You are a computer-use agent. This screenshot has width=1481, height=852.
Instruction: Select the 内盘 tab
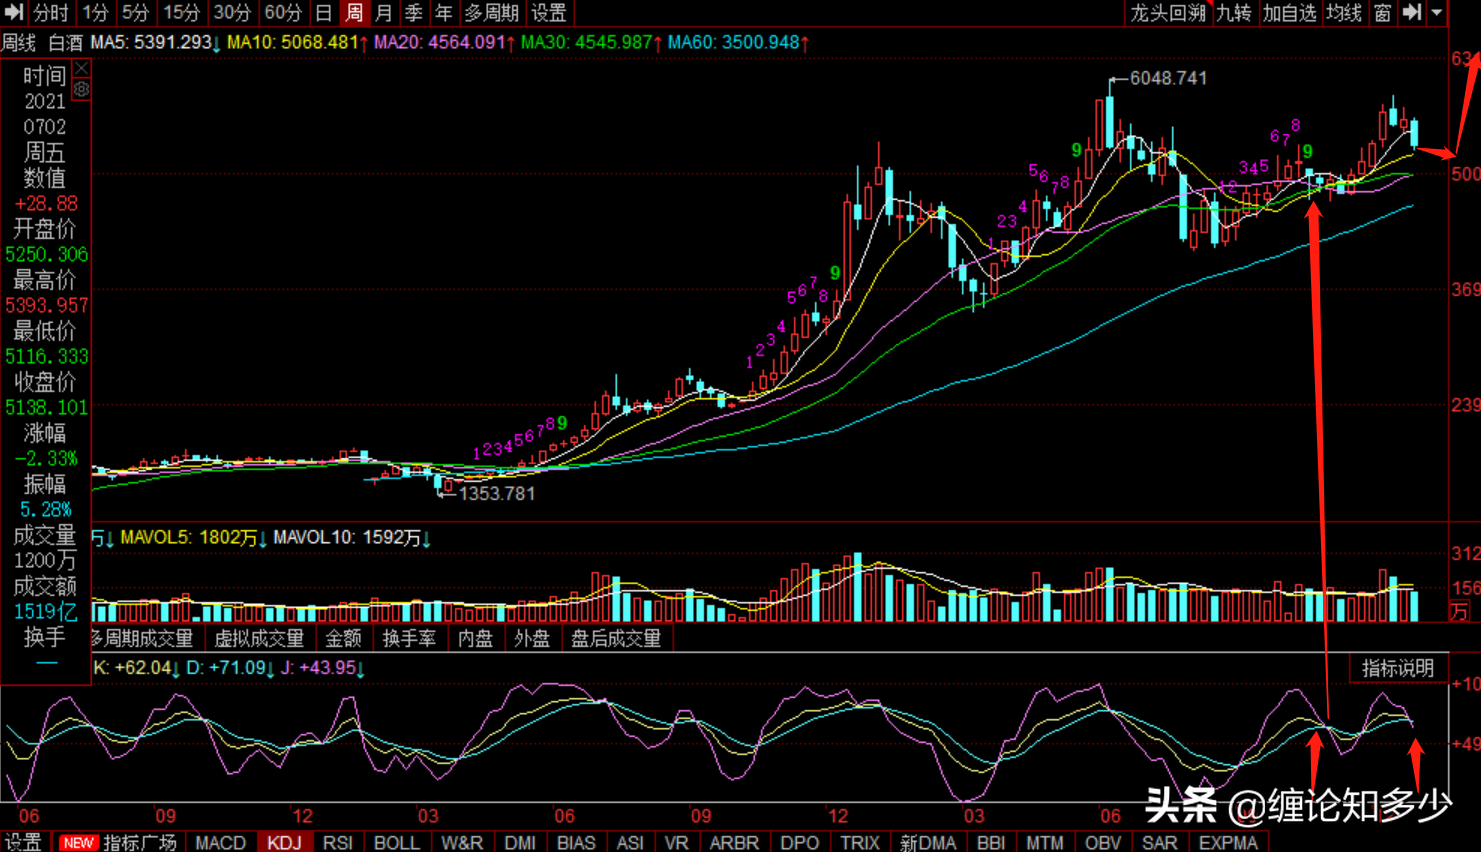[x=475, y=638]
